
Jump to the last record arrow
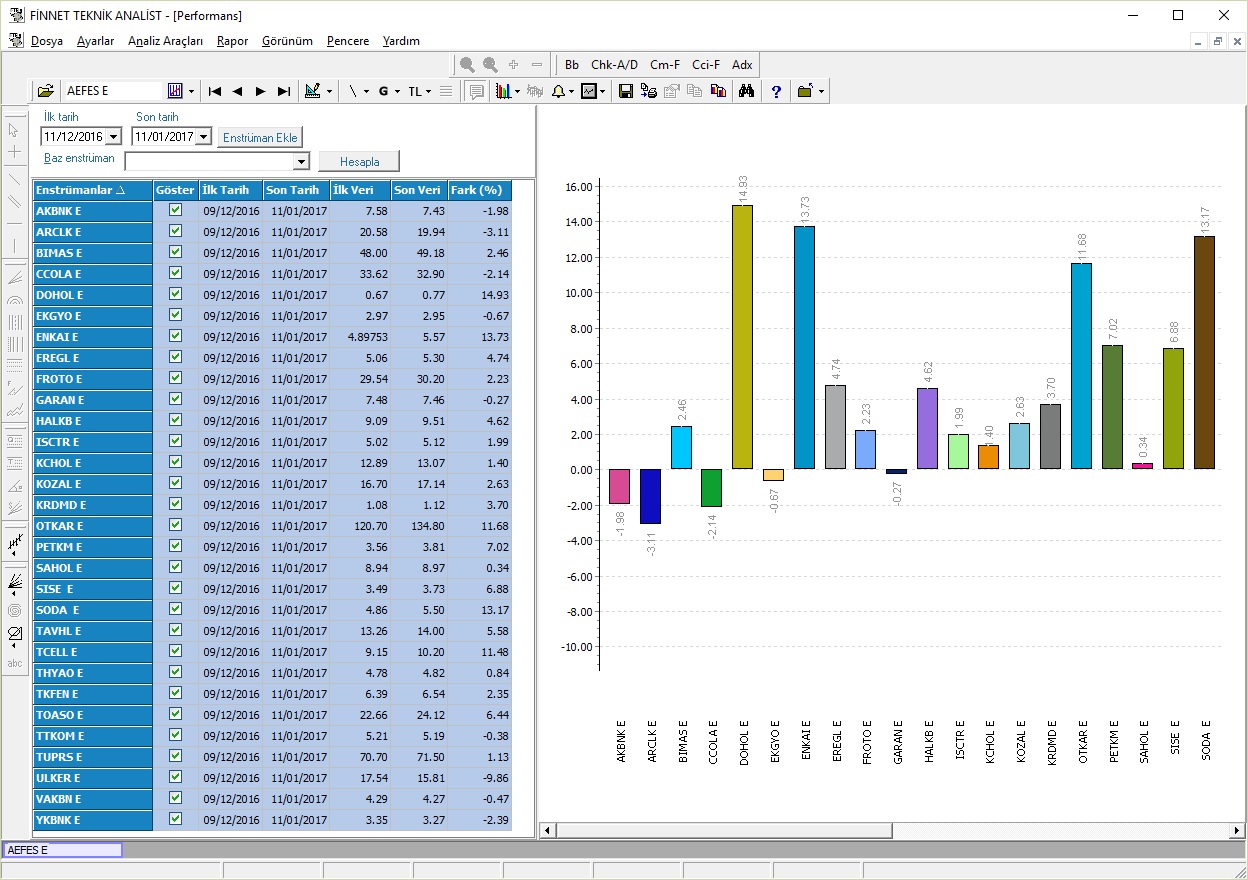click(284, 91)
